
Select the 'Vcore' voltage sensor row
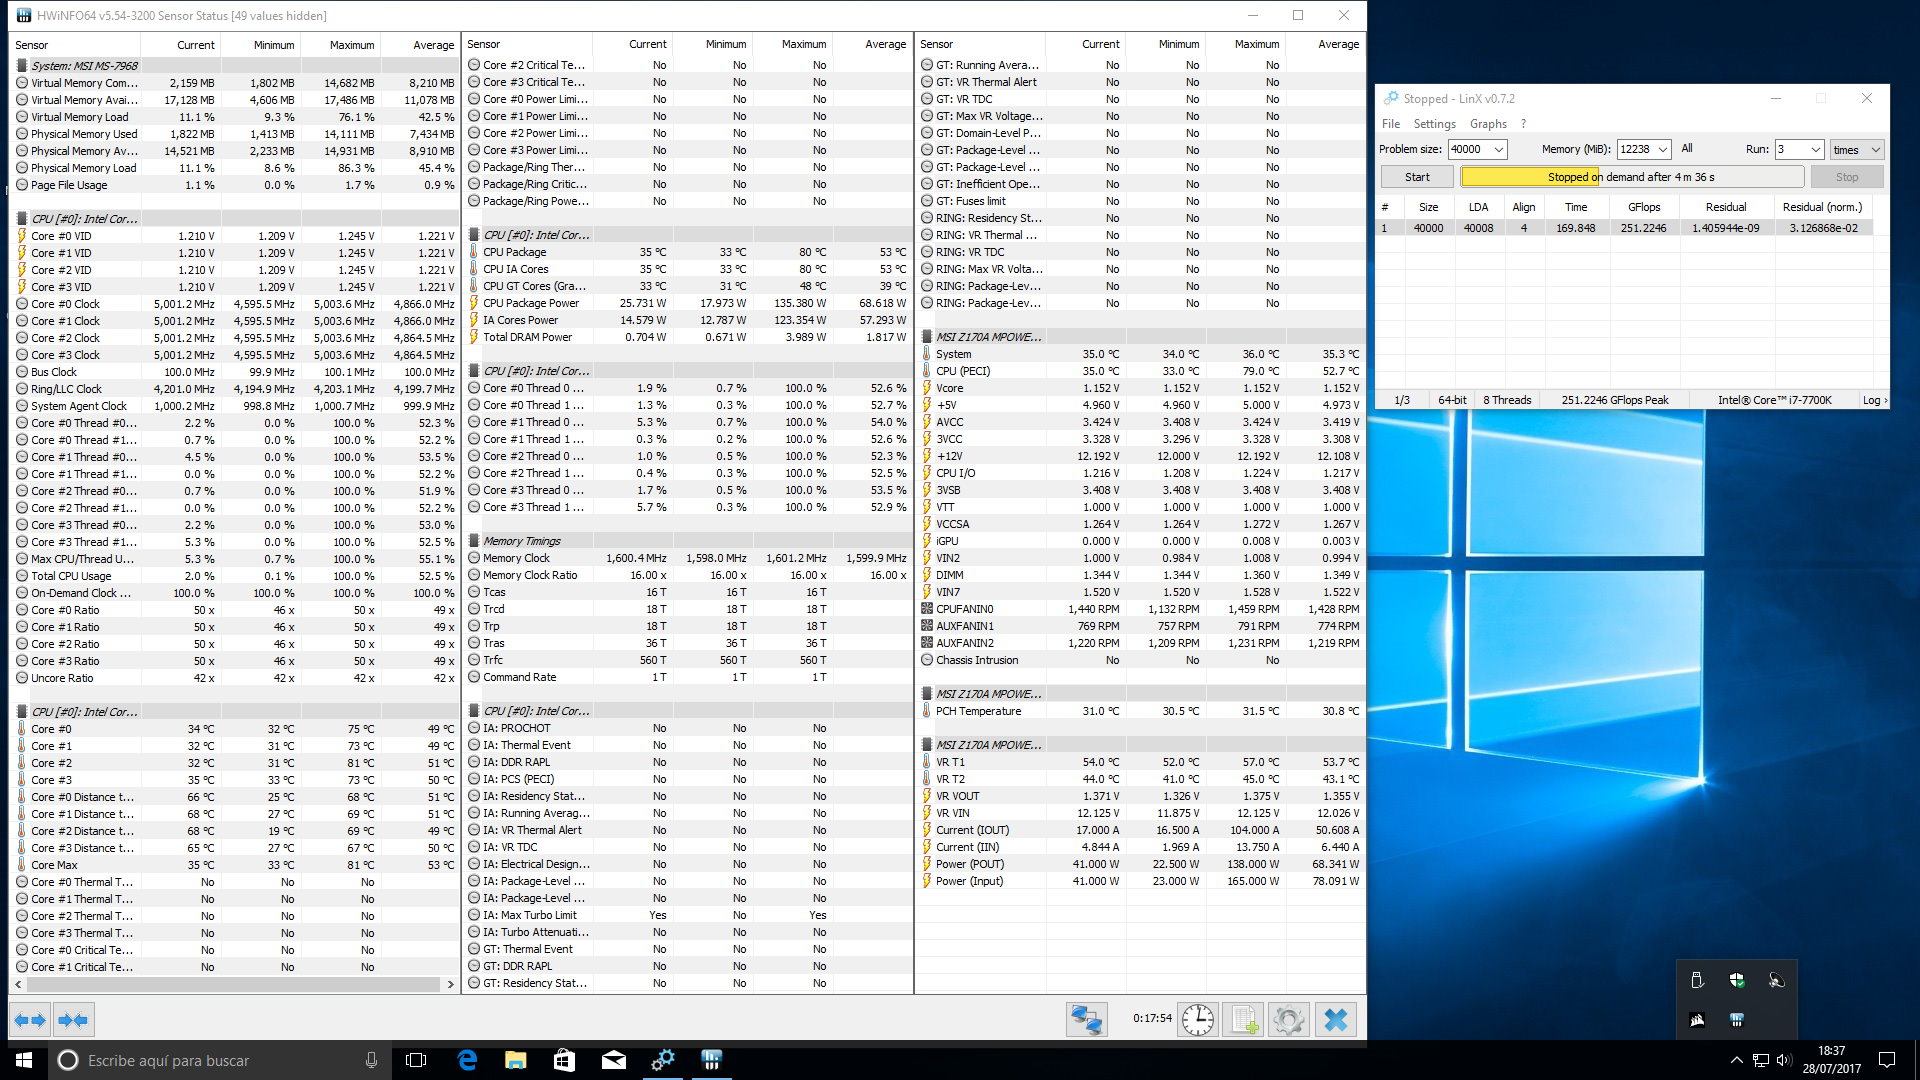1141,388
